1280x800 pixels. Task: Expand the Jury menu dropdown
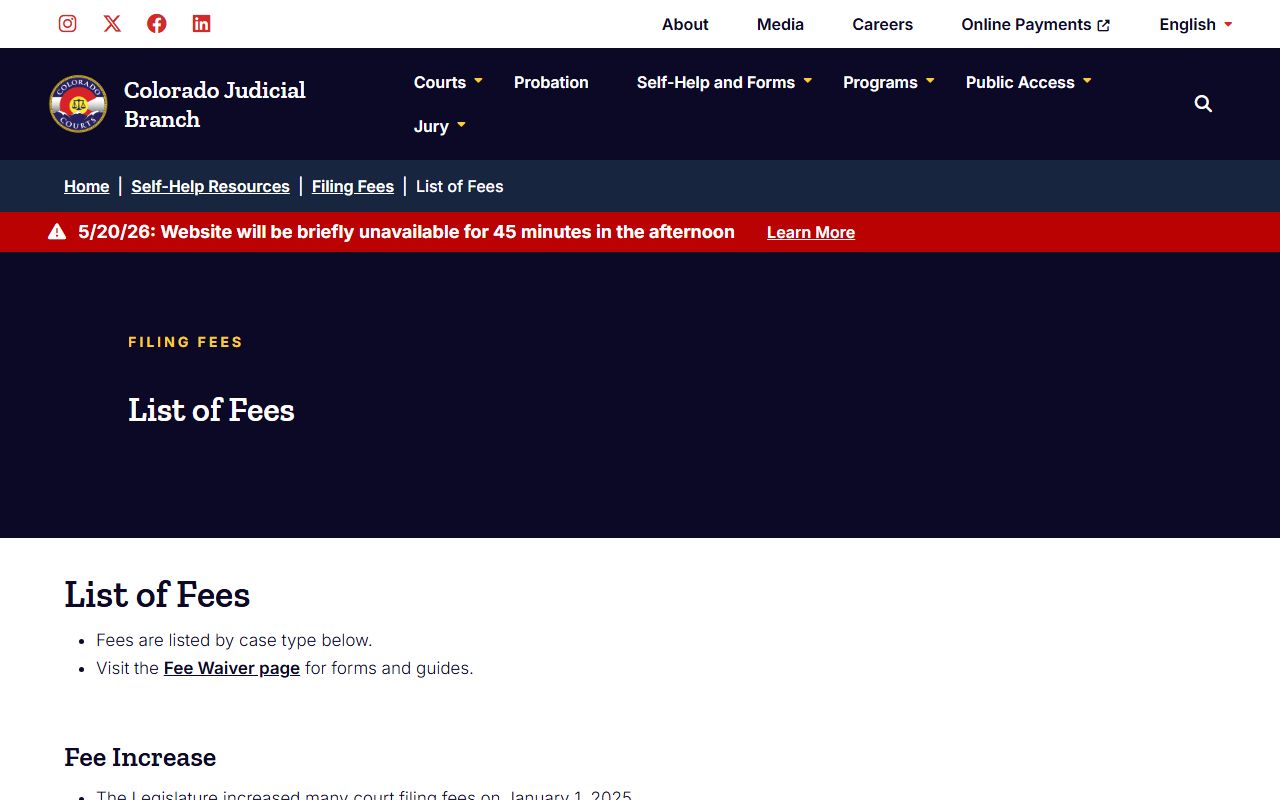[461, 124]
